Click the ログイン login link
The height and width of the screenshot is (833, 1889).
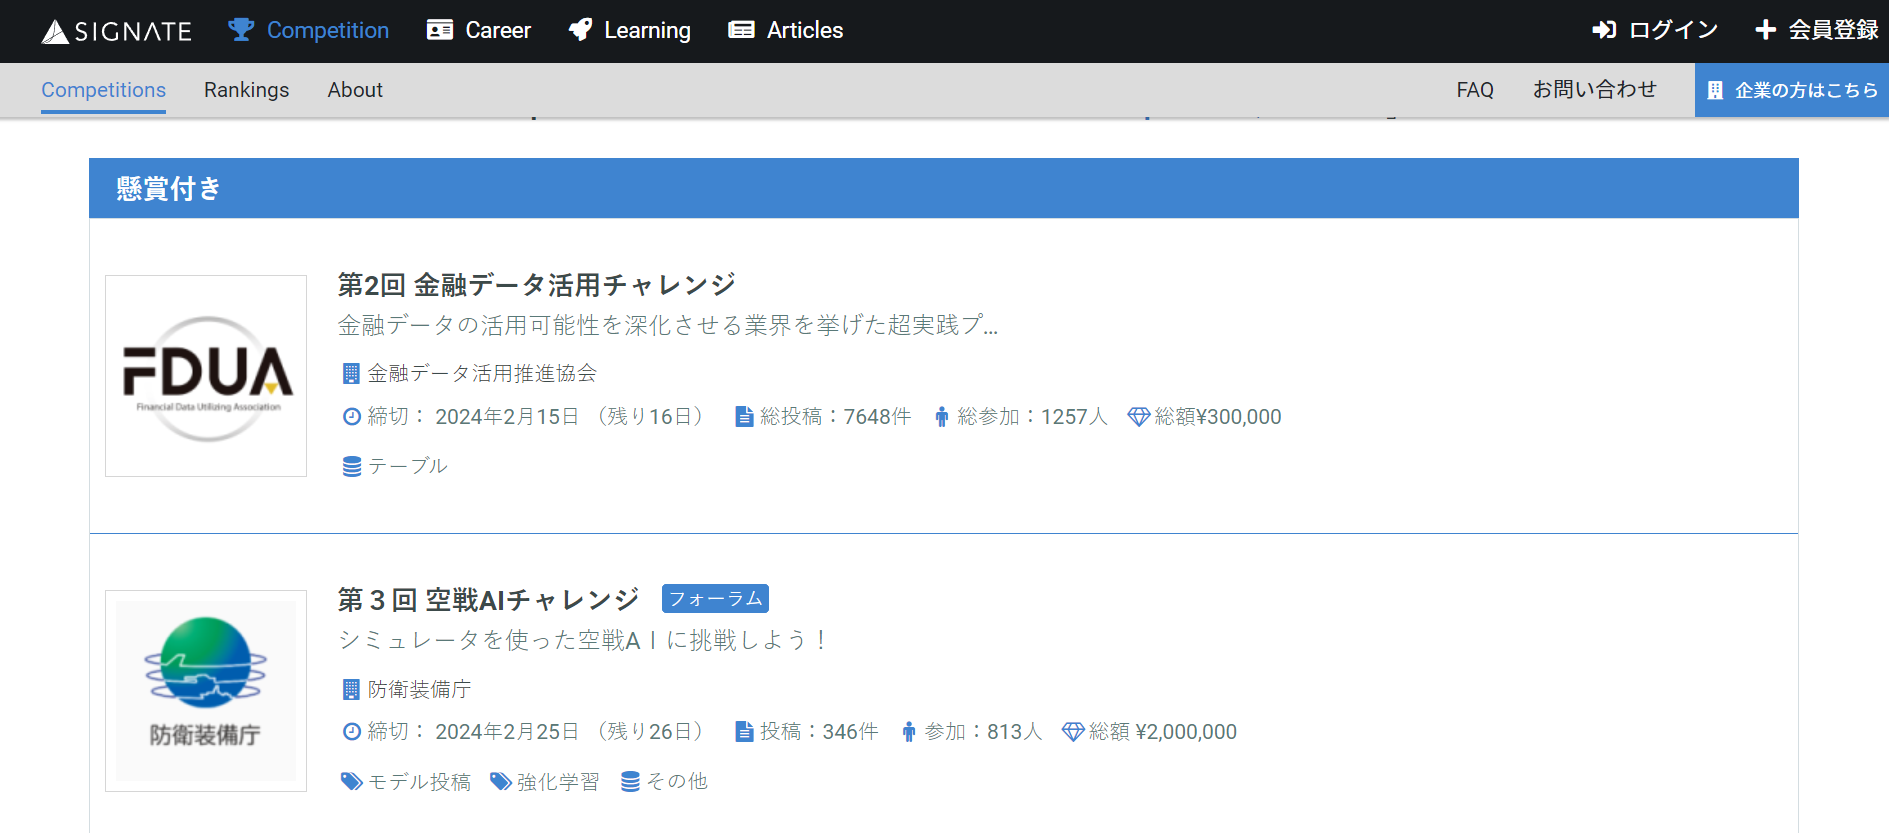click(1655, 30)
